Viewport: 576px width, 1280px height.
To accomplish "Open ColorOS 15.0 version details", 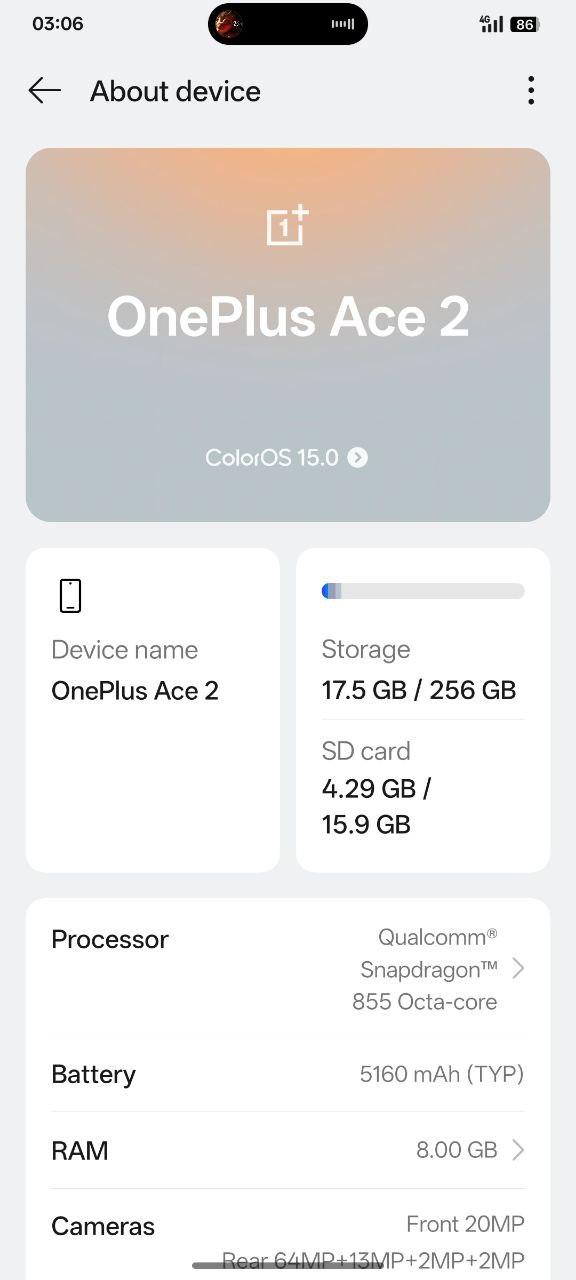I will (x=287, y=458).
